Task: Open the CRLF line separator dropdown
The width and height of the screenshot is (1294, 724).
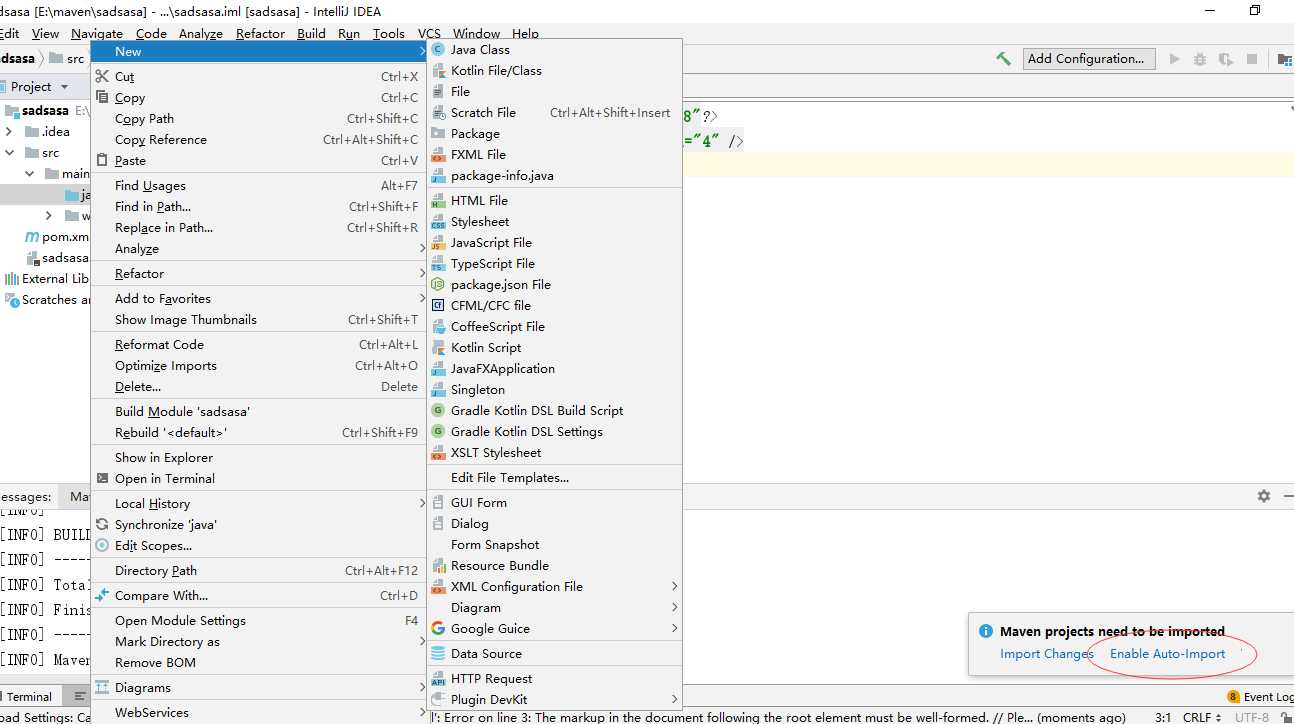Action: (1201, 717)
